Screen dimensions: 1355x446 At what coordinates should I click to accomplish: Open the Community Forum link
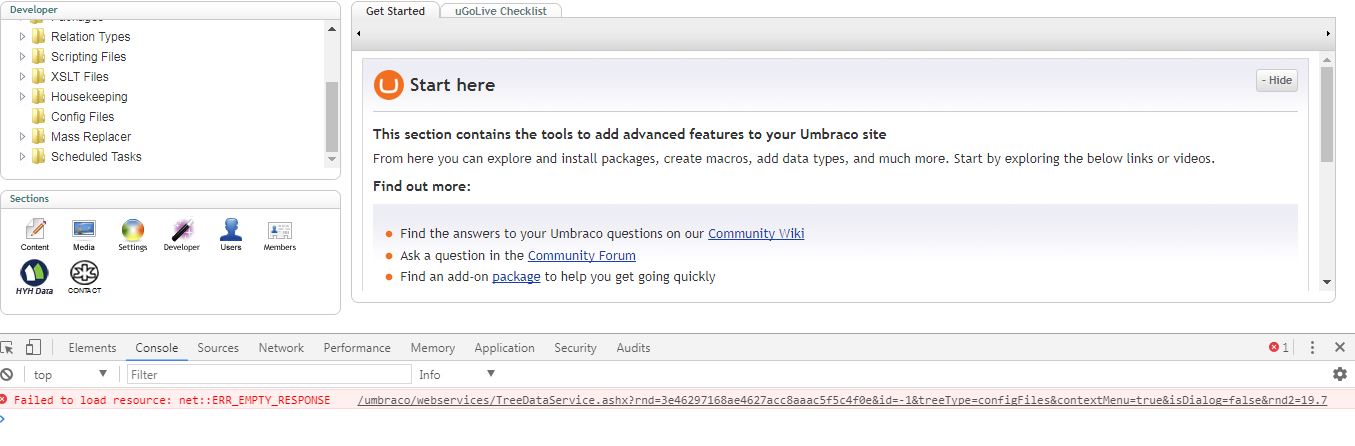coord(582,255)
